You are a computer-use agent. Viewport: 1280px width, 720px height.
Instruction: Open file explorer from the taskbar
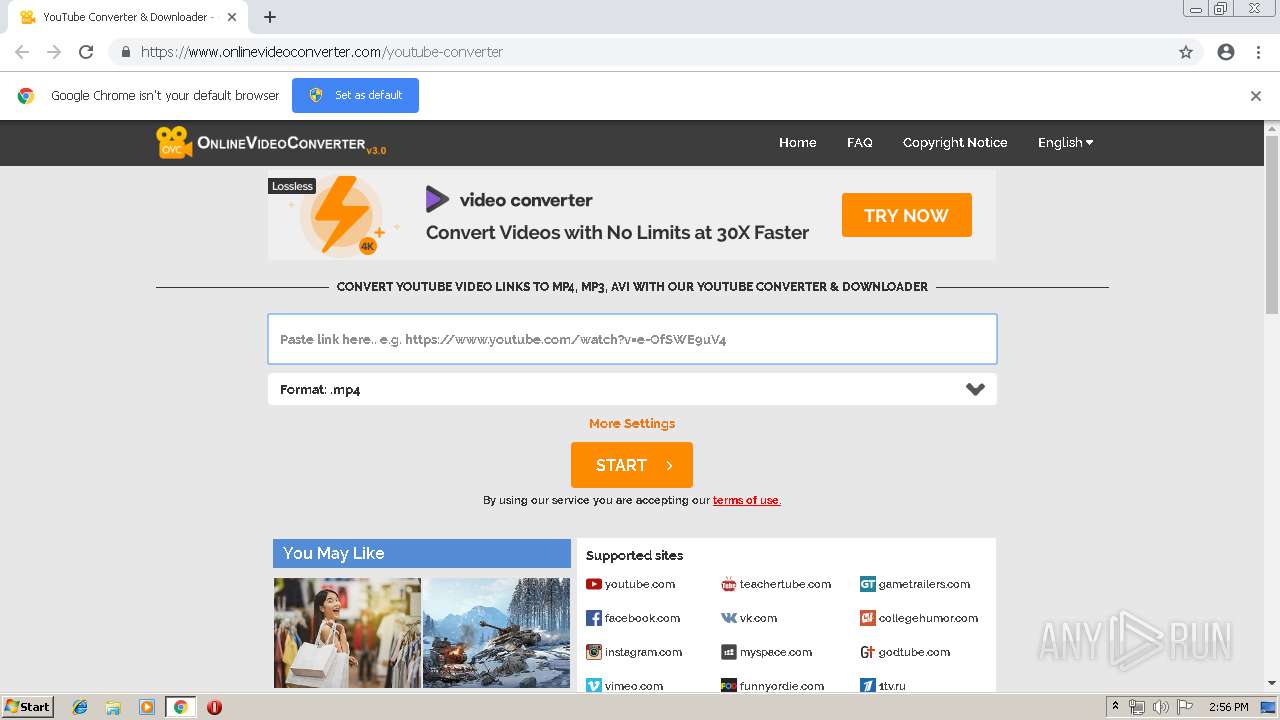coord(113,707)
